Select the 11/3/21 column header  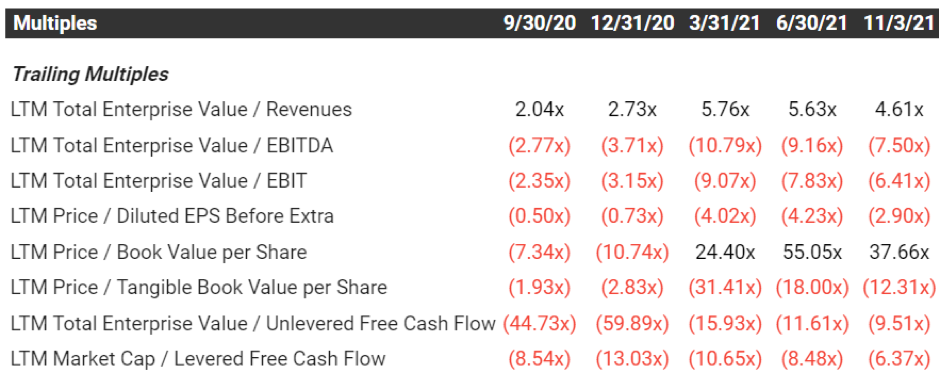899,23
